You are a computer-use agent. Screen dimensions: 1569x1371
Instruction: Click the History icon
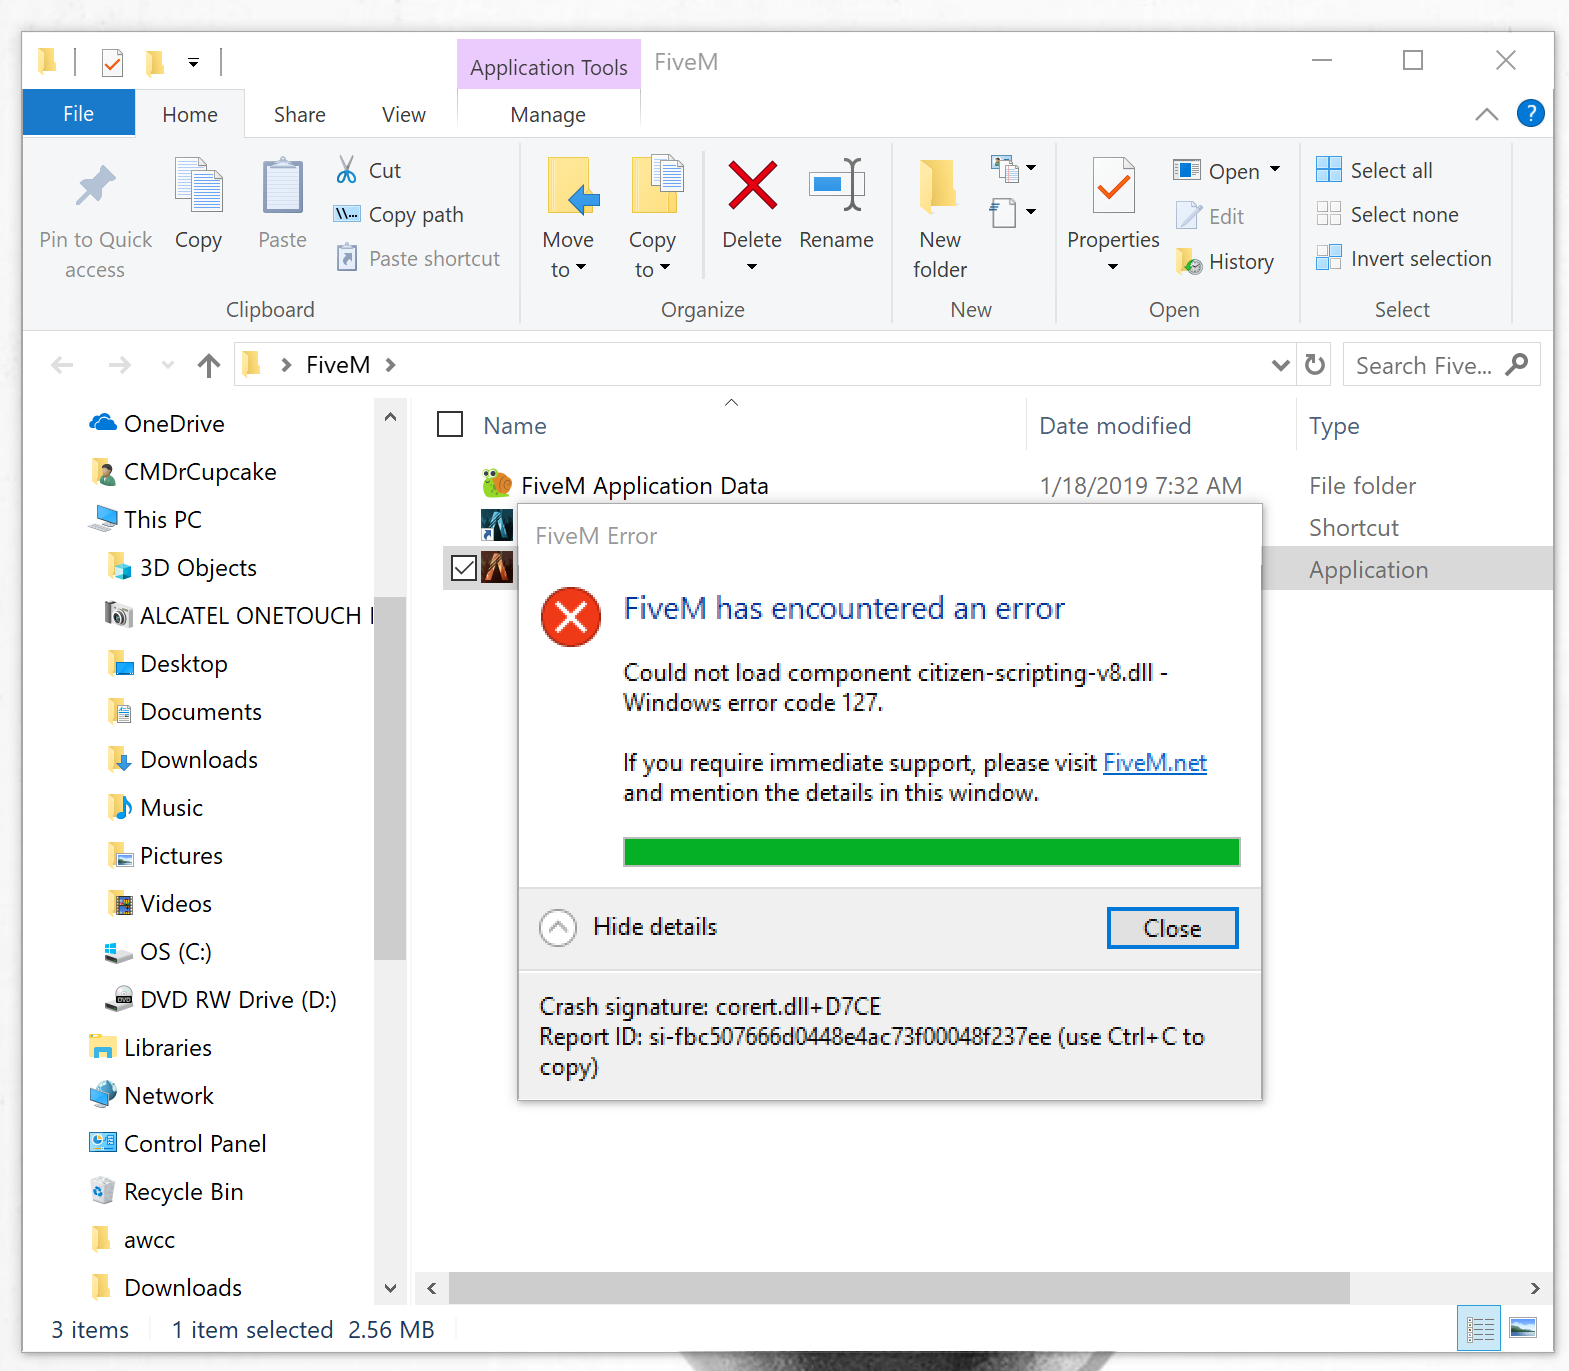pos(1189,261)
